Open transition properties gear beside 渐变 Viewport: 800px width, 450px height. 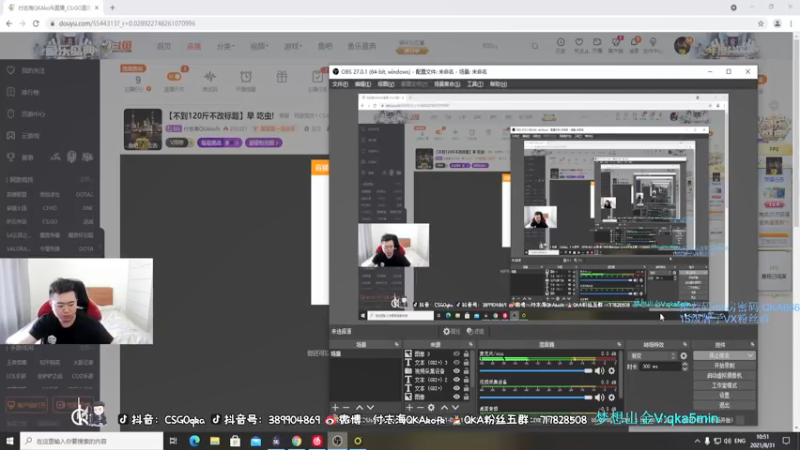(x=684, y=356)
